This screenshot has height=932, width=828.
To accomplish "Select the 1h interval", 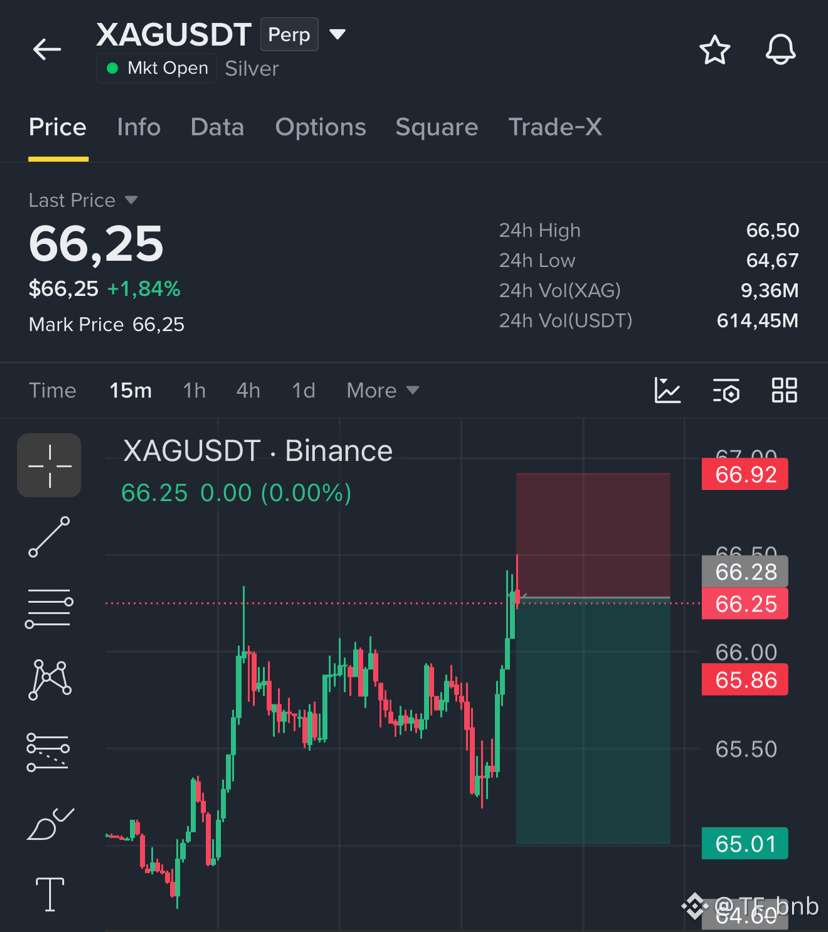I will [194, 391].
